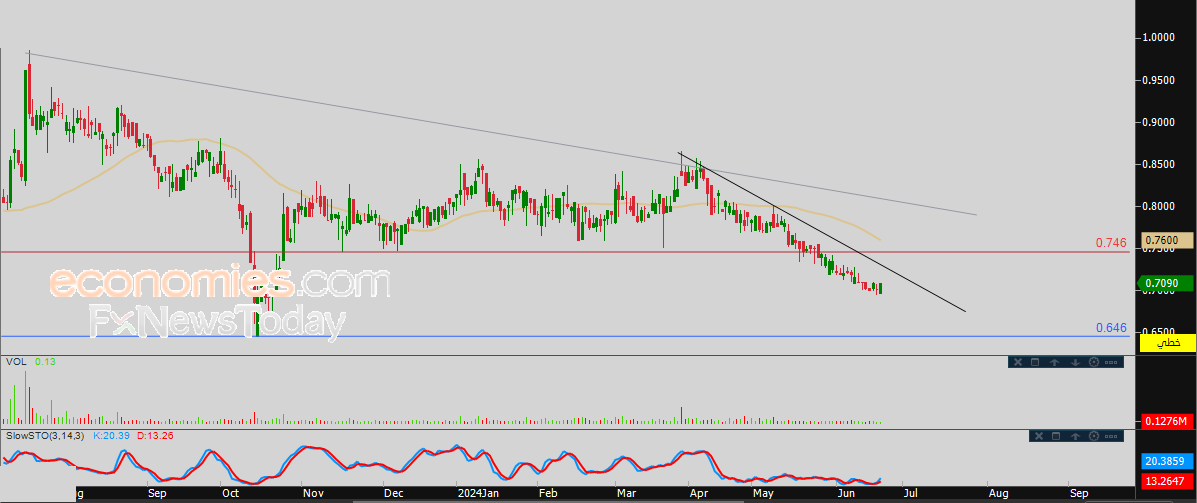
Task: Click the Apr time axis label
Action: [698, 493]
